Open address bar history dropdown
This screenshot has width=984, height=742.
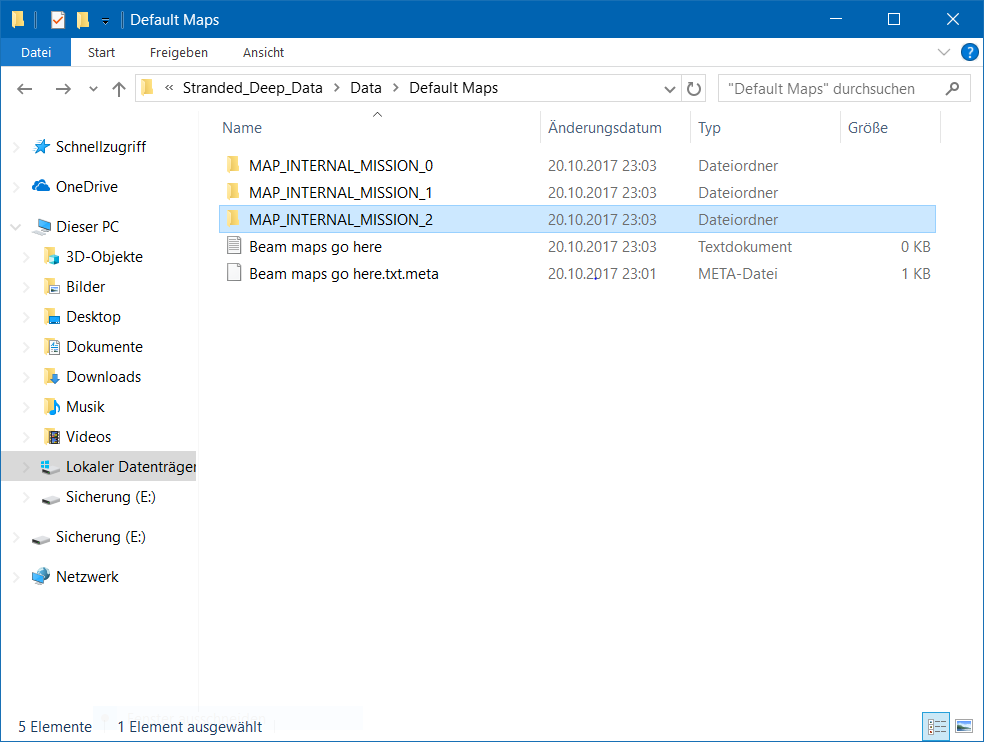(x=670, y=88)
